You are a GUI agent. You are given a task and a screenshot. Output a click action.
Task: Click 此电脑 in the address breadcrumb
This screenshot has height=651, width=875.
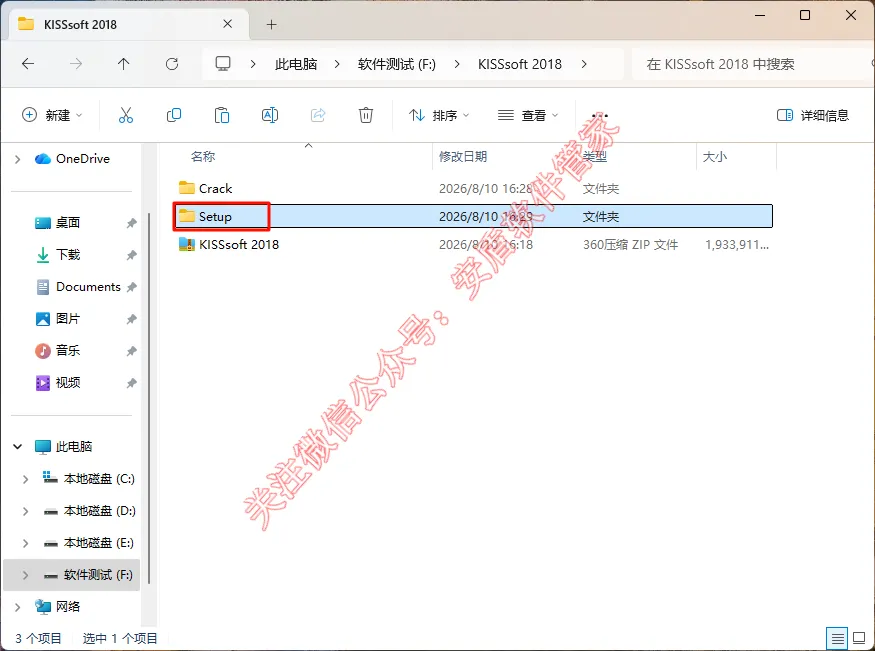click(x=296, y=64)
